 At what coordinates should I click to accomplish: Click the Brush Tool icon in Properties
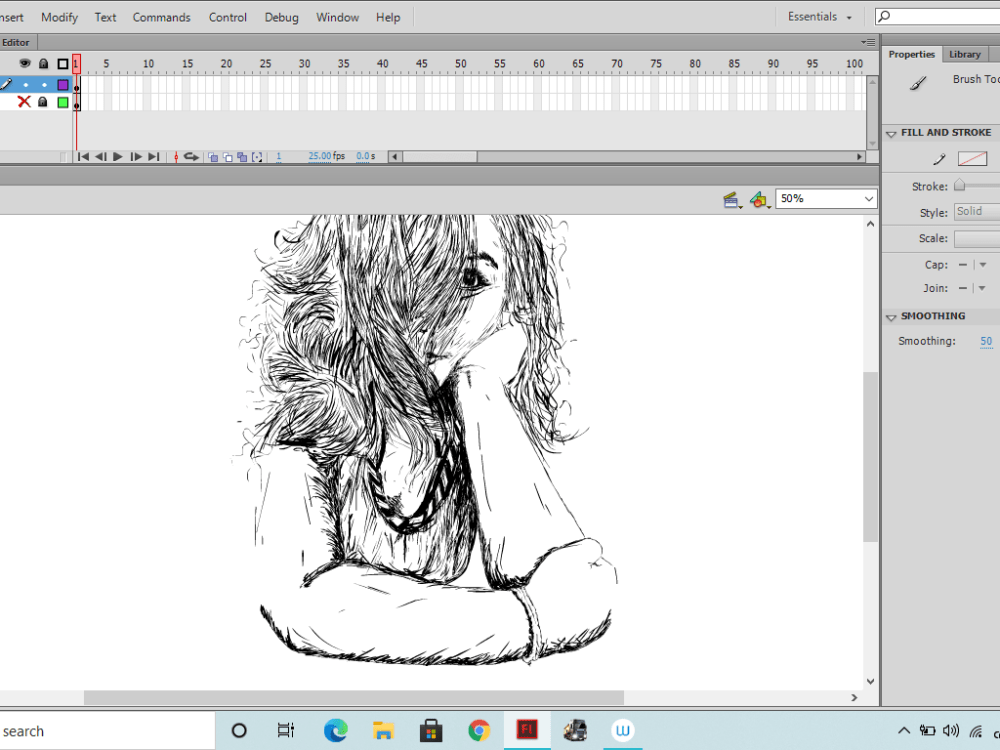918,83
